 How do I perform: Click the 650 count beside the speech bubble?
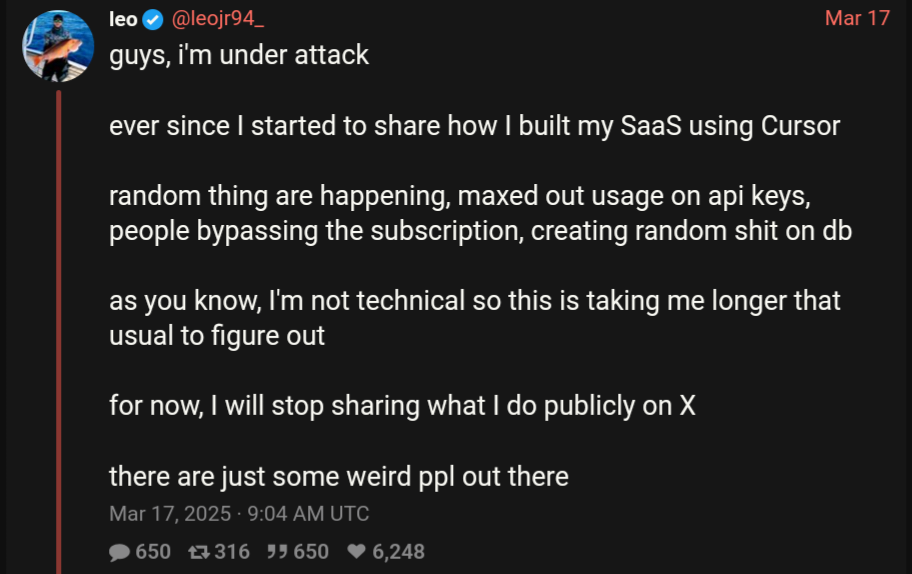153,551
